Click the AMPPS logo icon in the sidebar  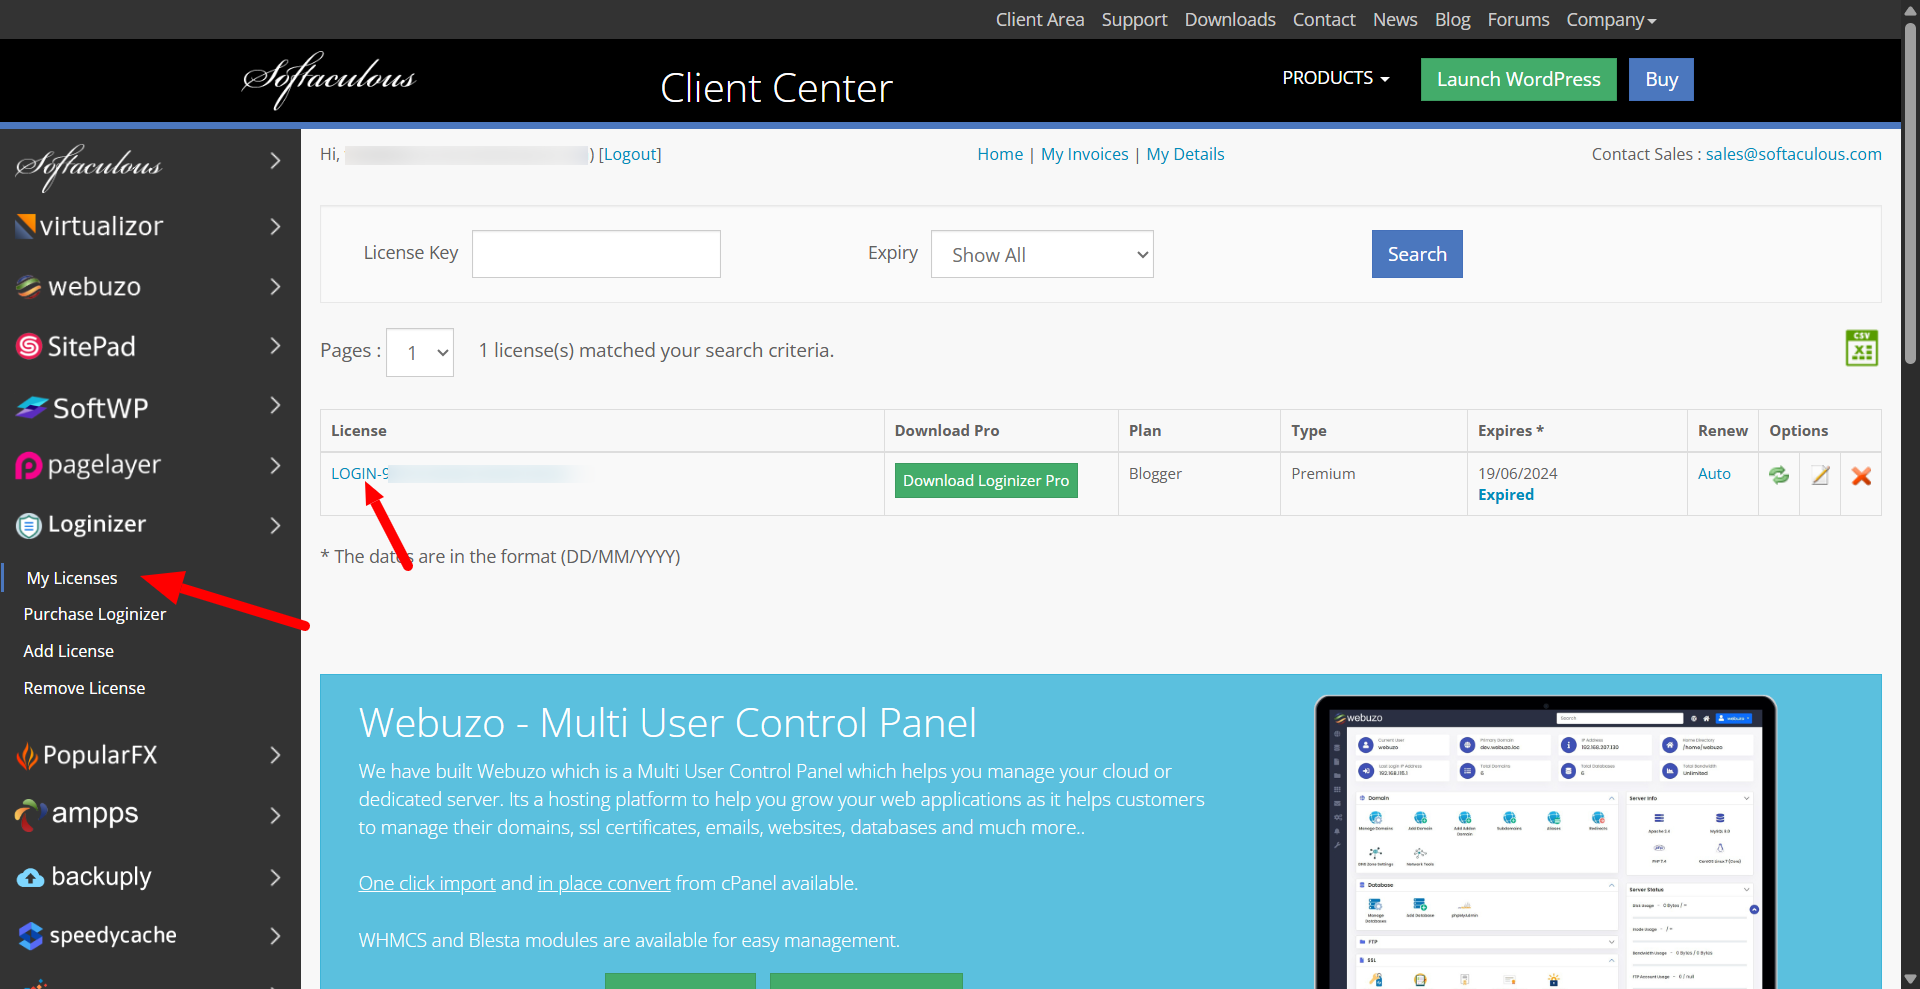(30, 815)
